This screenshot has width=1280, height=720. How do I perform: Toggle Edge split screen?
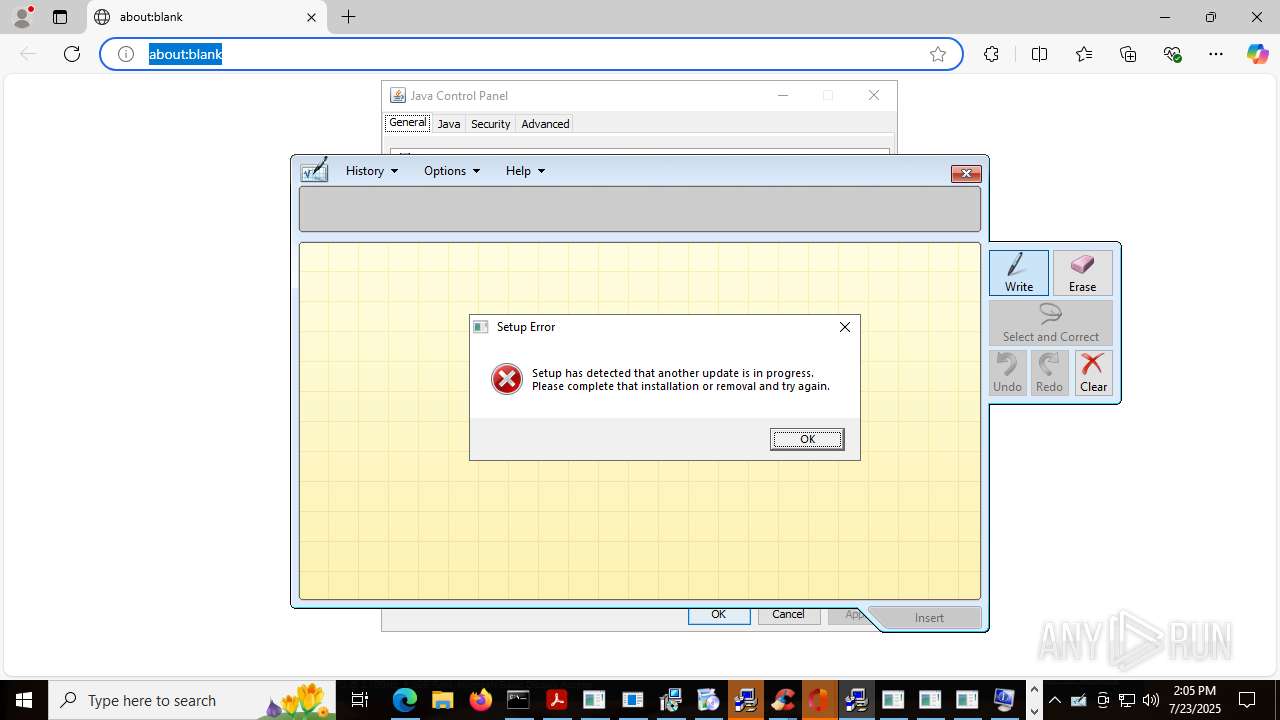pos(1040,54)
